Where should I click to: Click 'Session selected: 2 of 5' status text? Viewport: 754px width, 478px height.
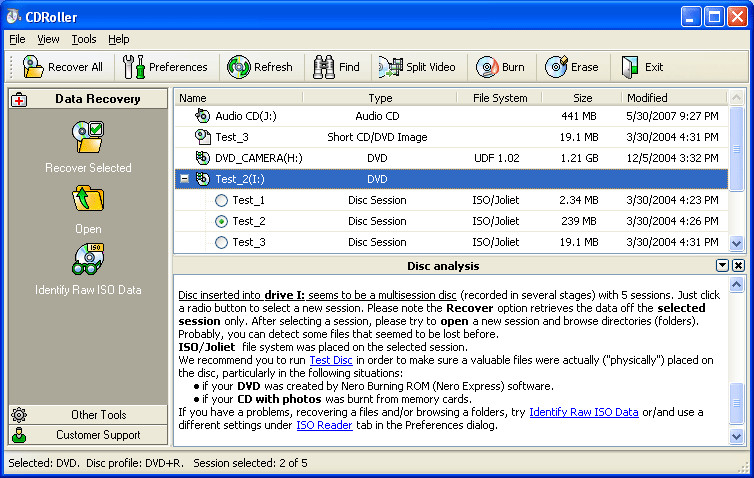pos(250,463)
